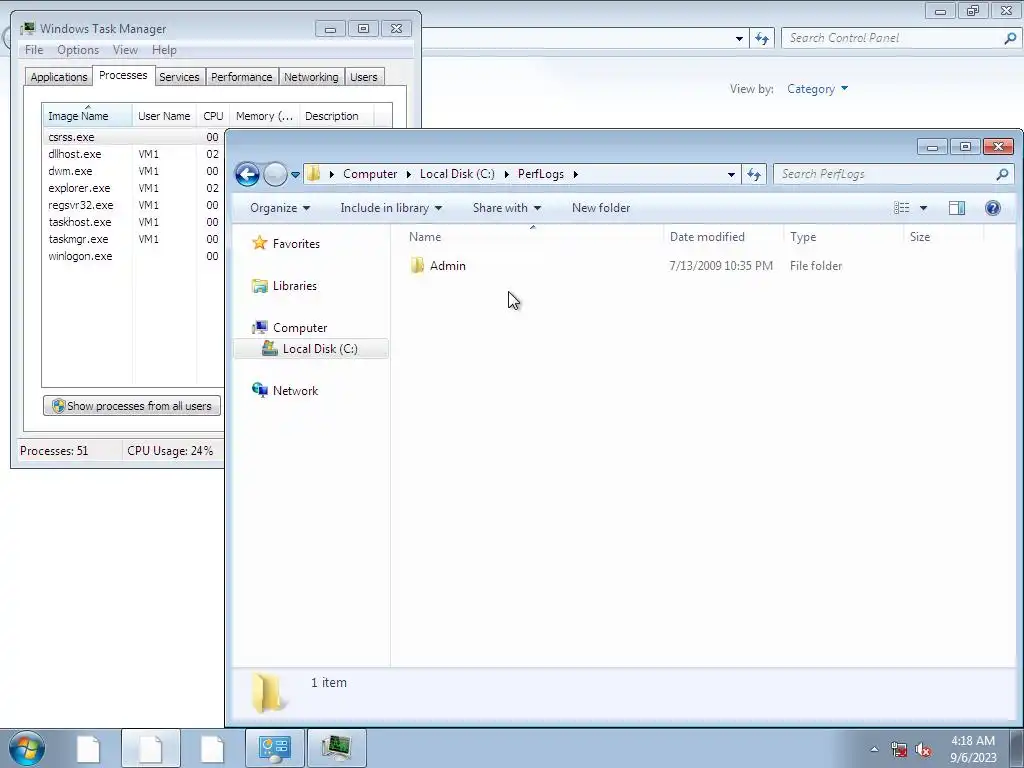This screenshot has height=768, width=1024.
Task: Open the PerfLogs address bar history dropdown
Action: pyautogui.click(x=731, y=174)
